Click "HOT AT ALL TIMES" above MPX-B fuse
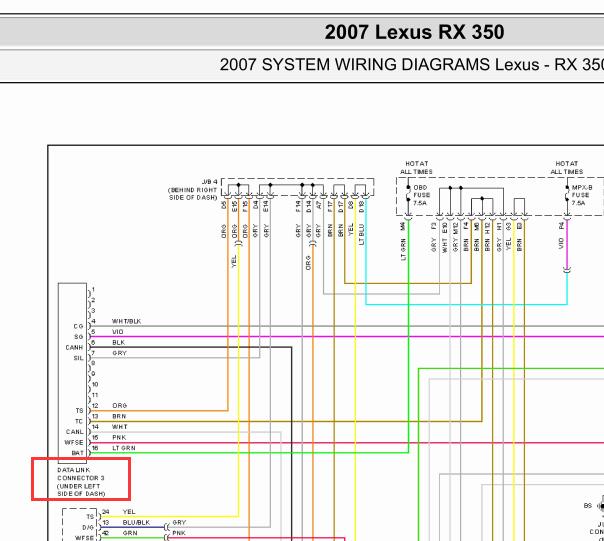Screen dimensions: 604x541 click(567, 168)
